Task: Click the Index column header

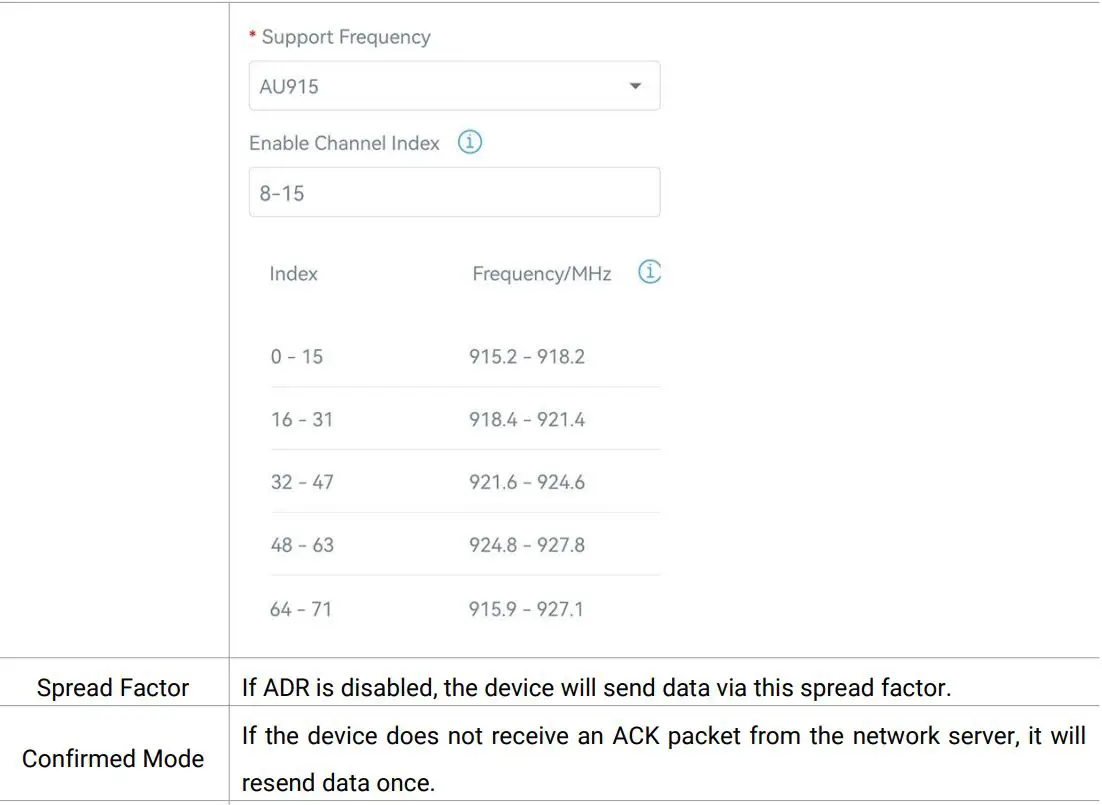Action: pos(293,273)
